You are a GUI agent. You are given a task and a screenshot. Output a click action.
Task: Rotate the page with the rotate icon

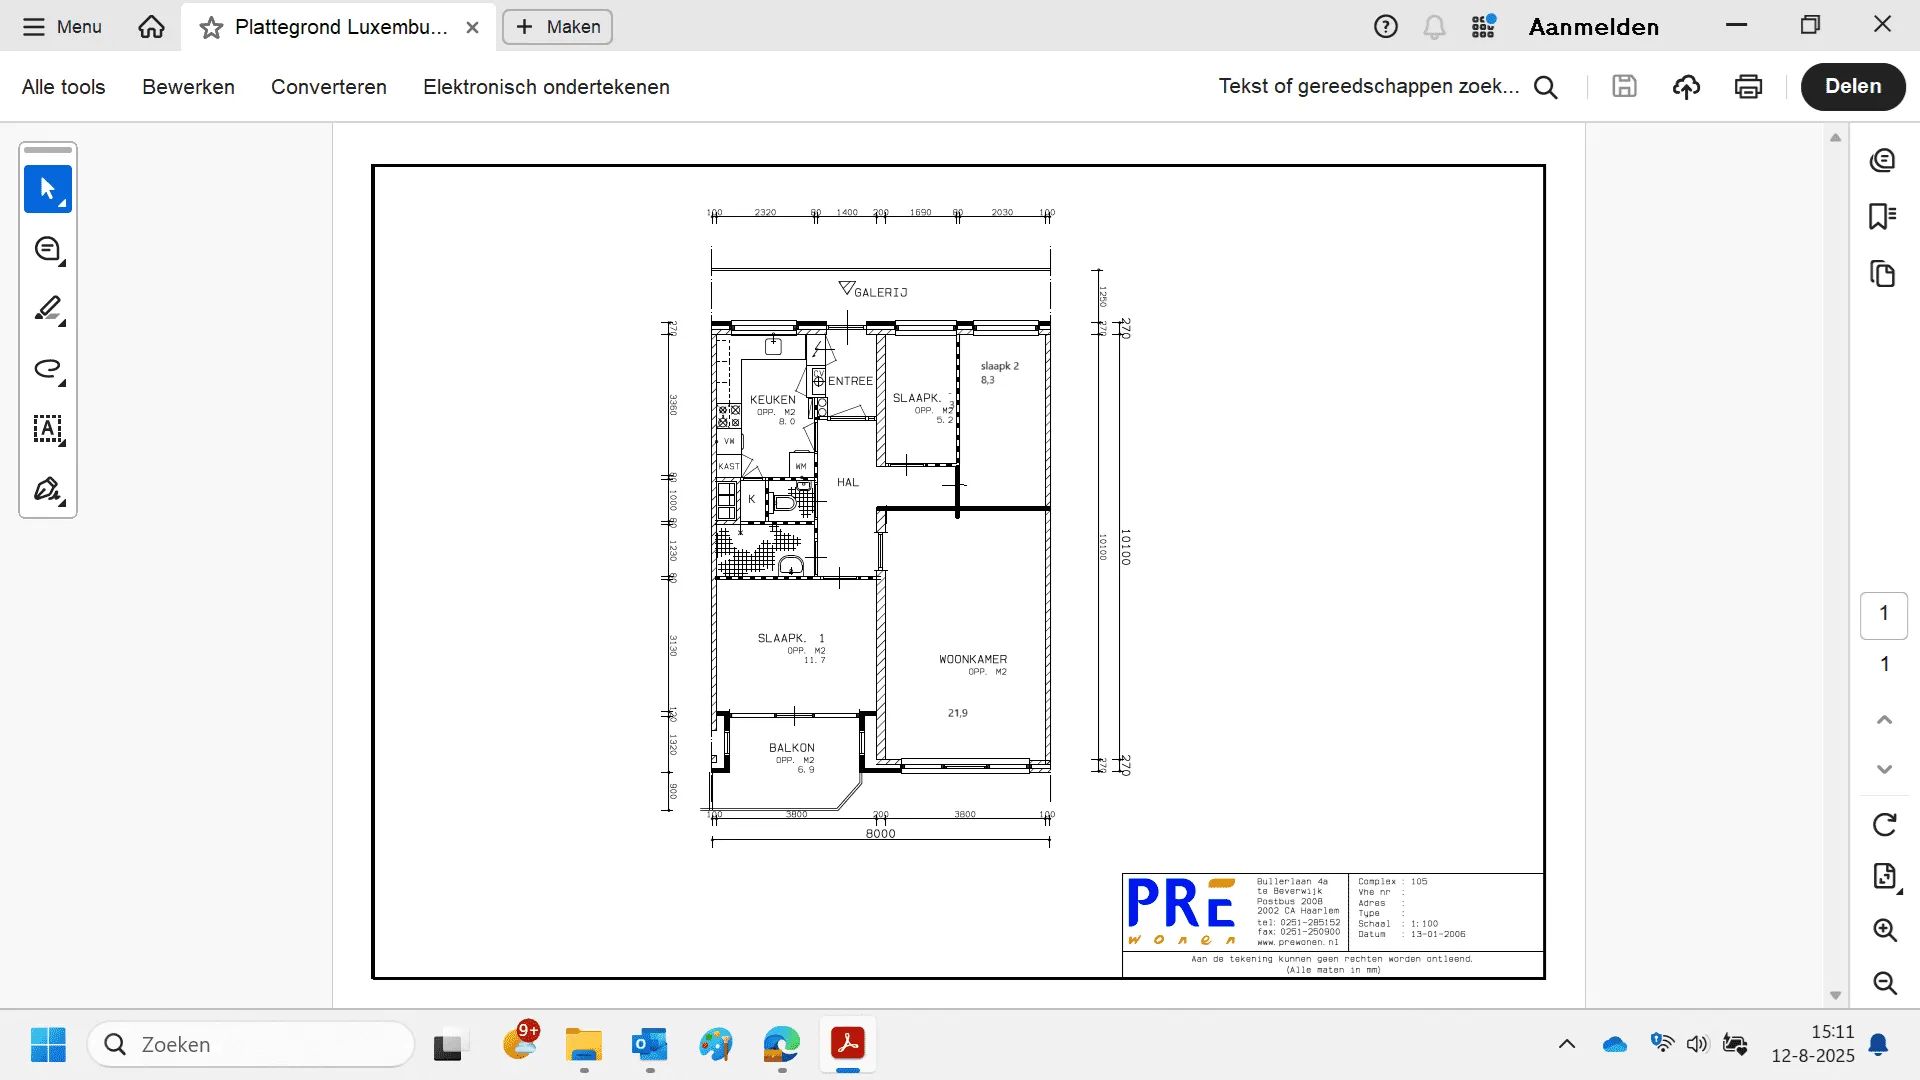(1884, 824)
